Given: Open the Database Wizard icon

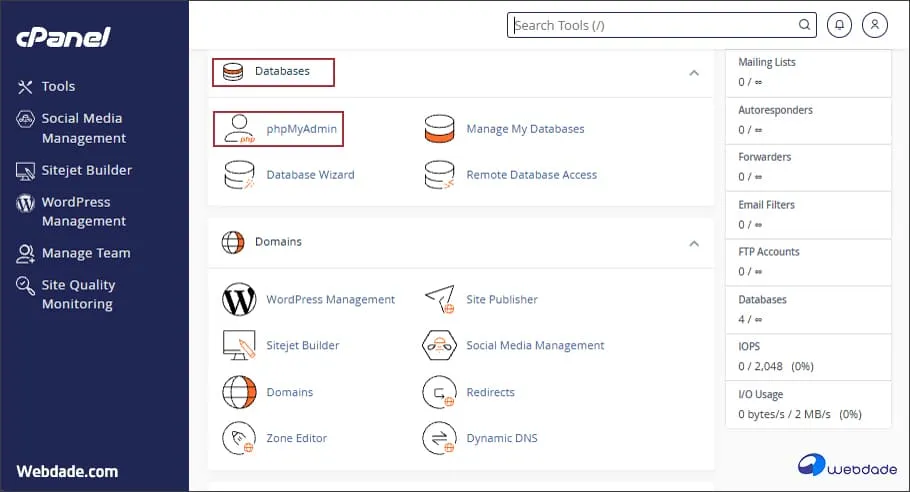Looking at the screenshot, I should click(239, 175).
